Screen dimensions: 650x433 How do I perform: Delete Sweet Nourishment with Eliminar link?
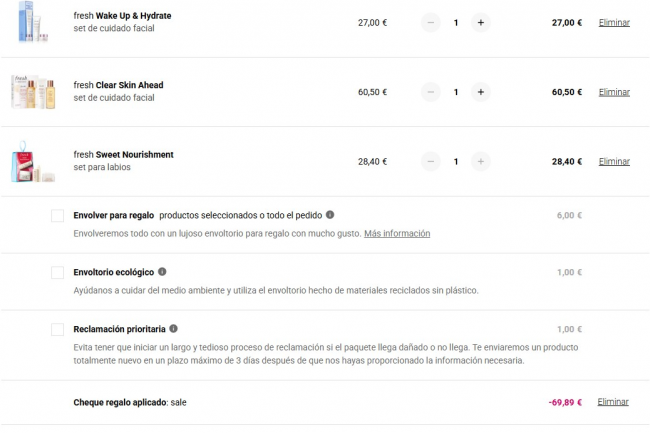[x=614, y=161]
